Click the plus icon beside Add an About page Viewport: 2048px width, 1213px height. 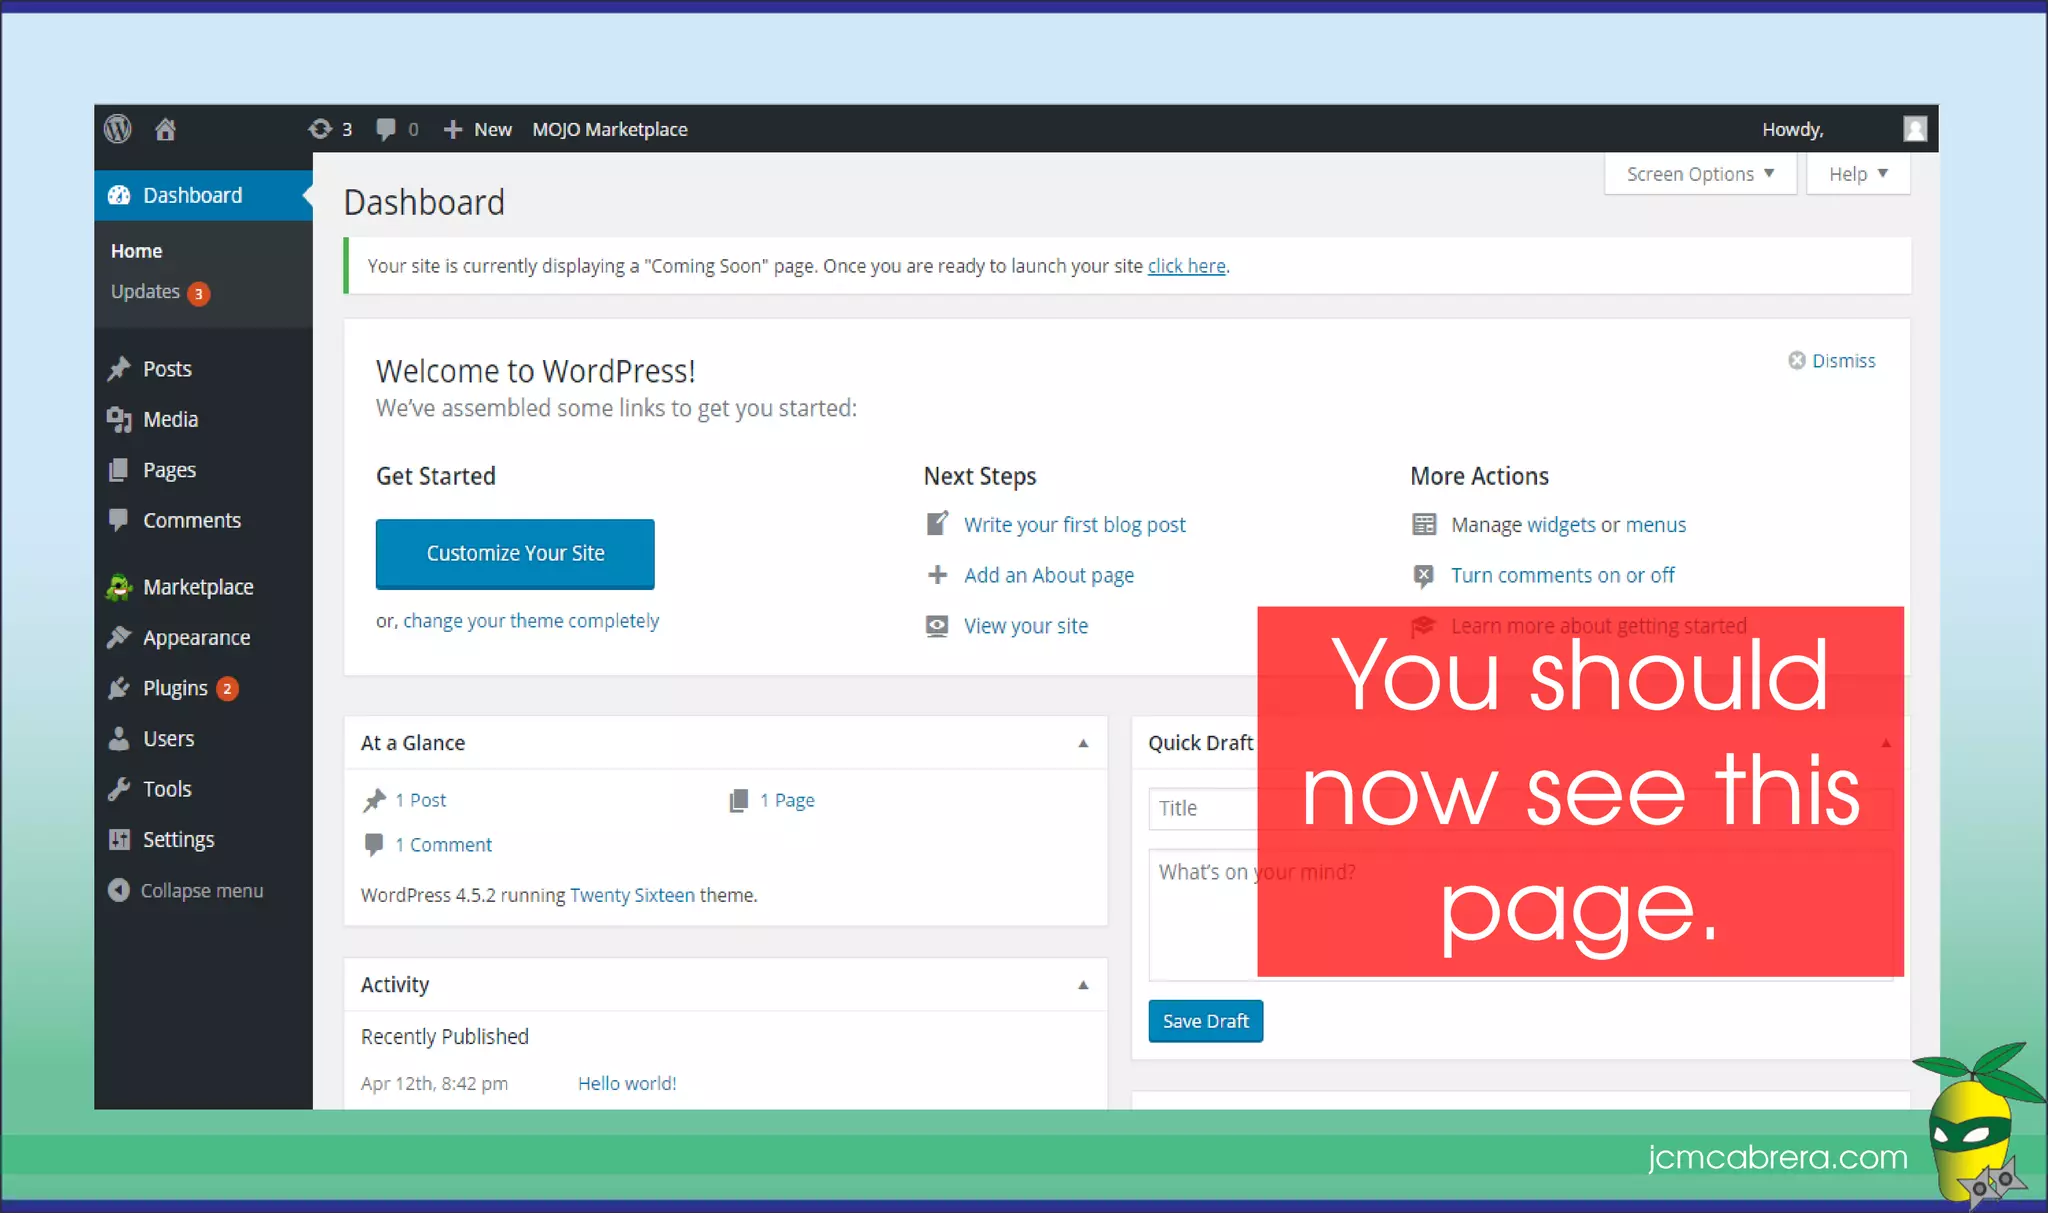[x=937, y=575]
